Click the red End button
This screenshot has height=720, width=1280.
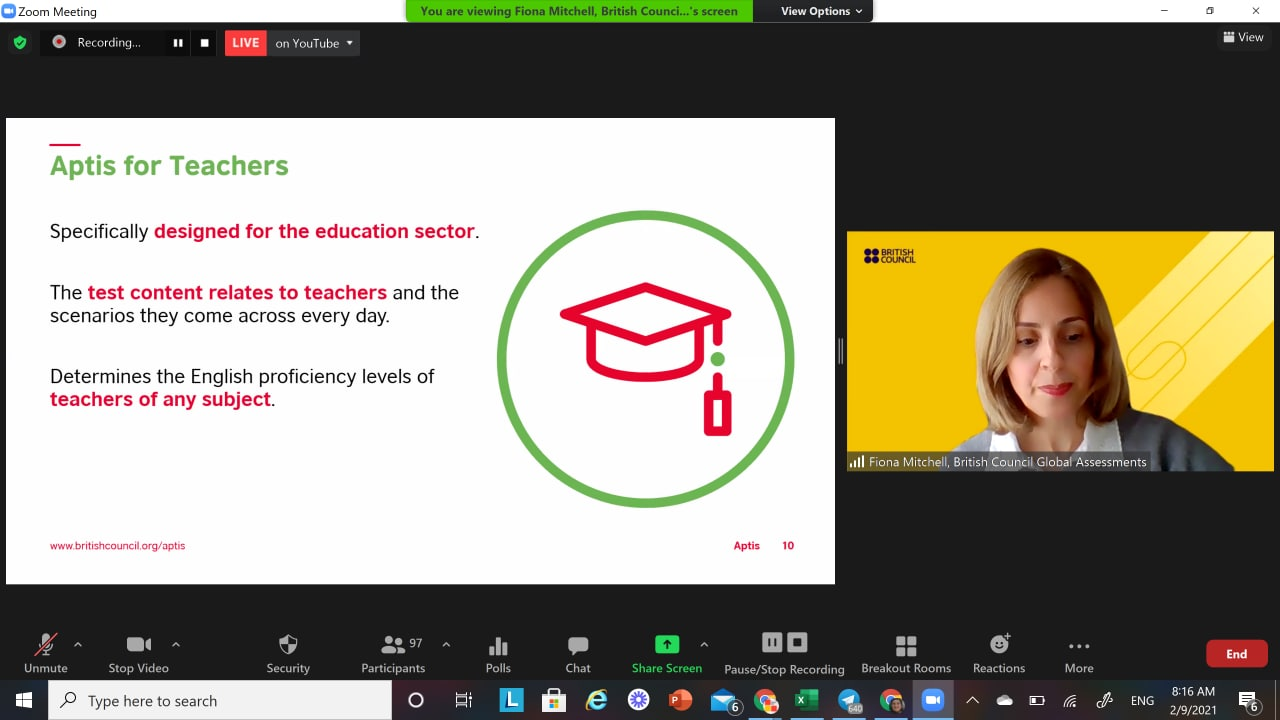1237,654
